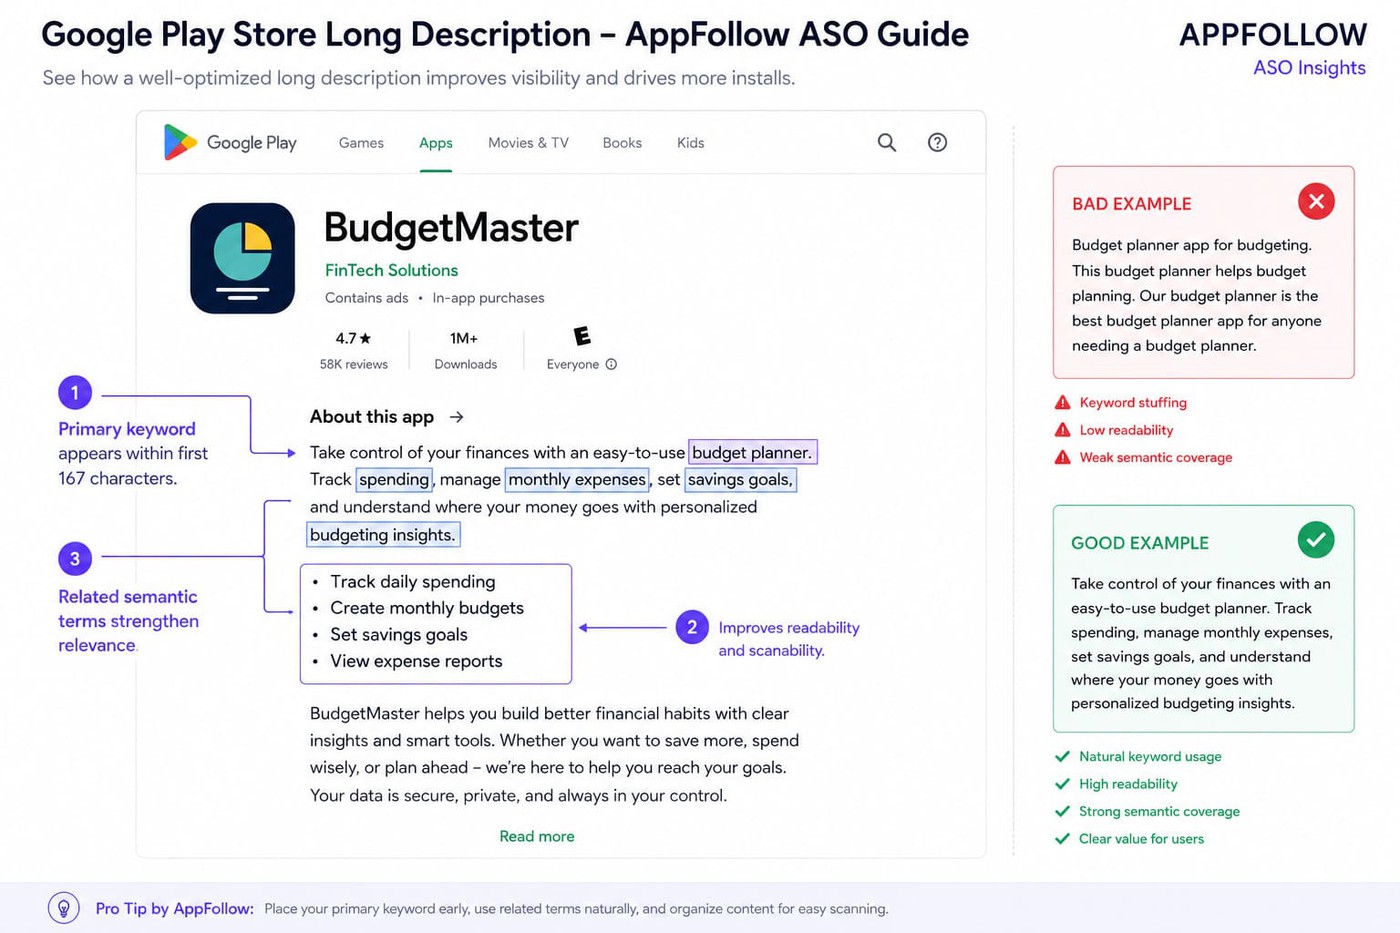Click the Read more link
This screenshot has width=1400, height=933.
pos(537,836)
